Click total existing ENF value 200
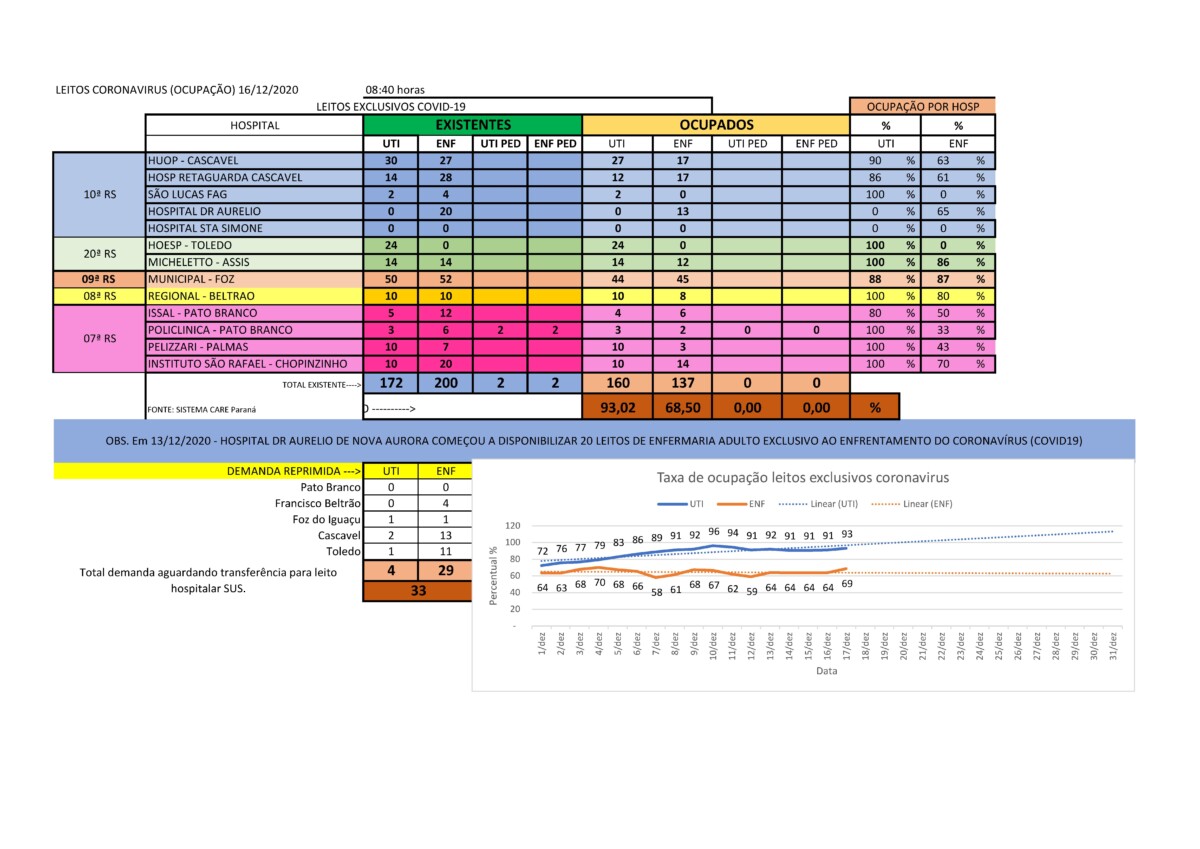This screenshot has width=1200, height=849. click(445, 382)
